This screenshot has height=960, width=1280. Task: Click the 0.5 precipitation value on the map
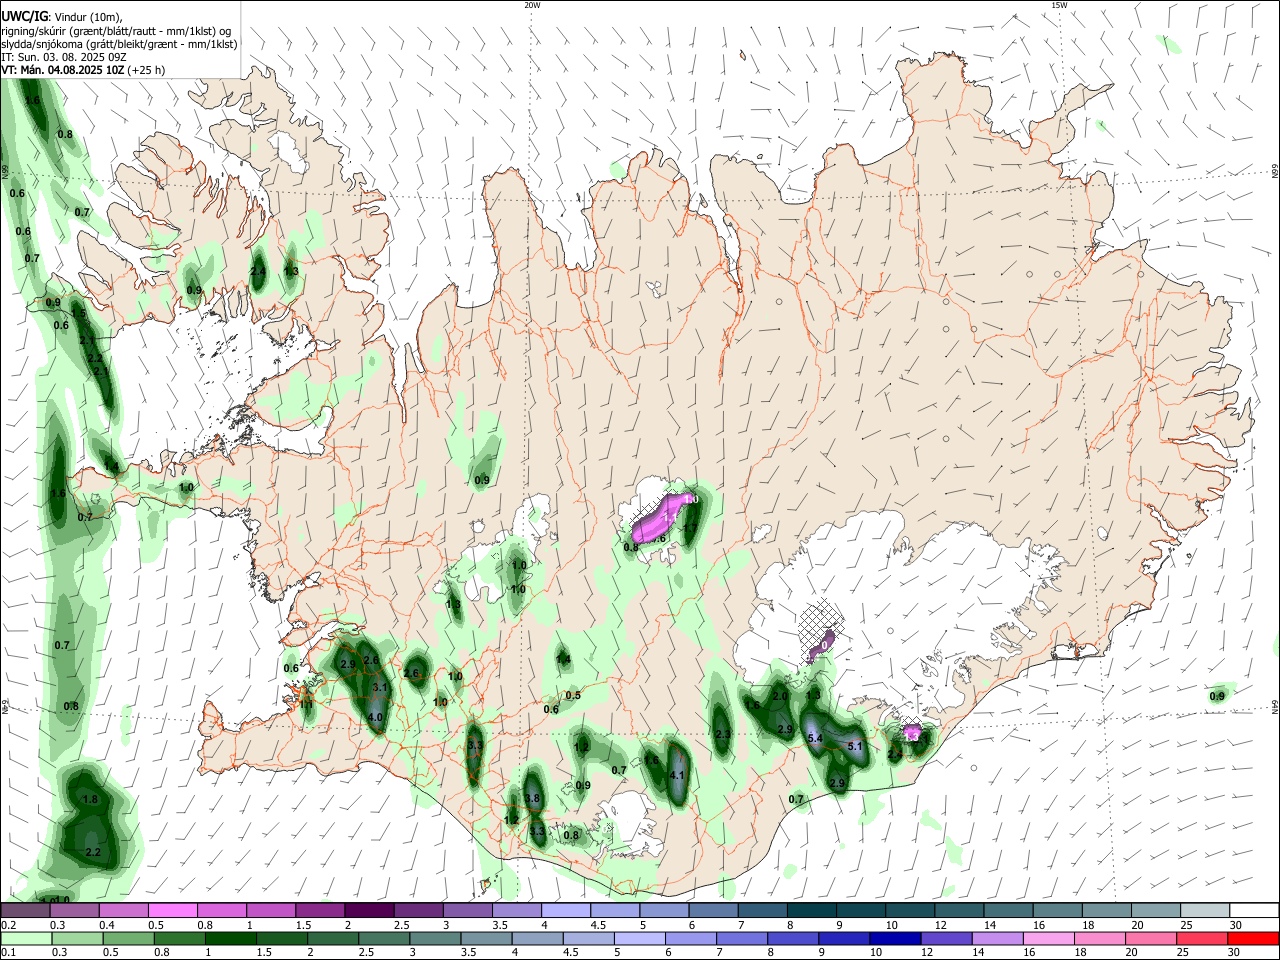coord(573,695)
